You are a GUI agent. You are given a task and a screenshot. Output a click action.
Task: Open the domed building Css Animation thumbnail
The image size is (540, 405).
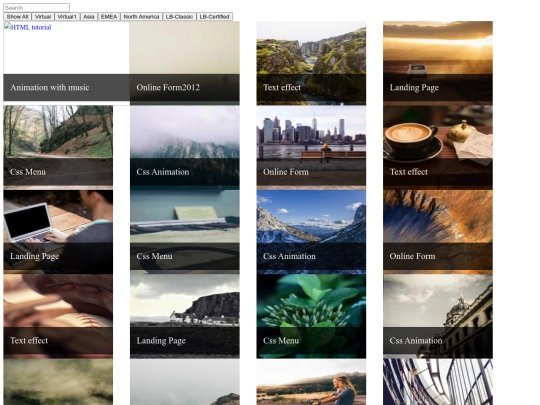pos(438,316)
